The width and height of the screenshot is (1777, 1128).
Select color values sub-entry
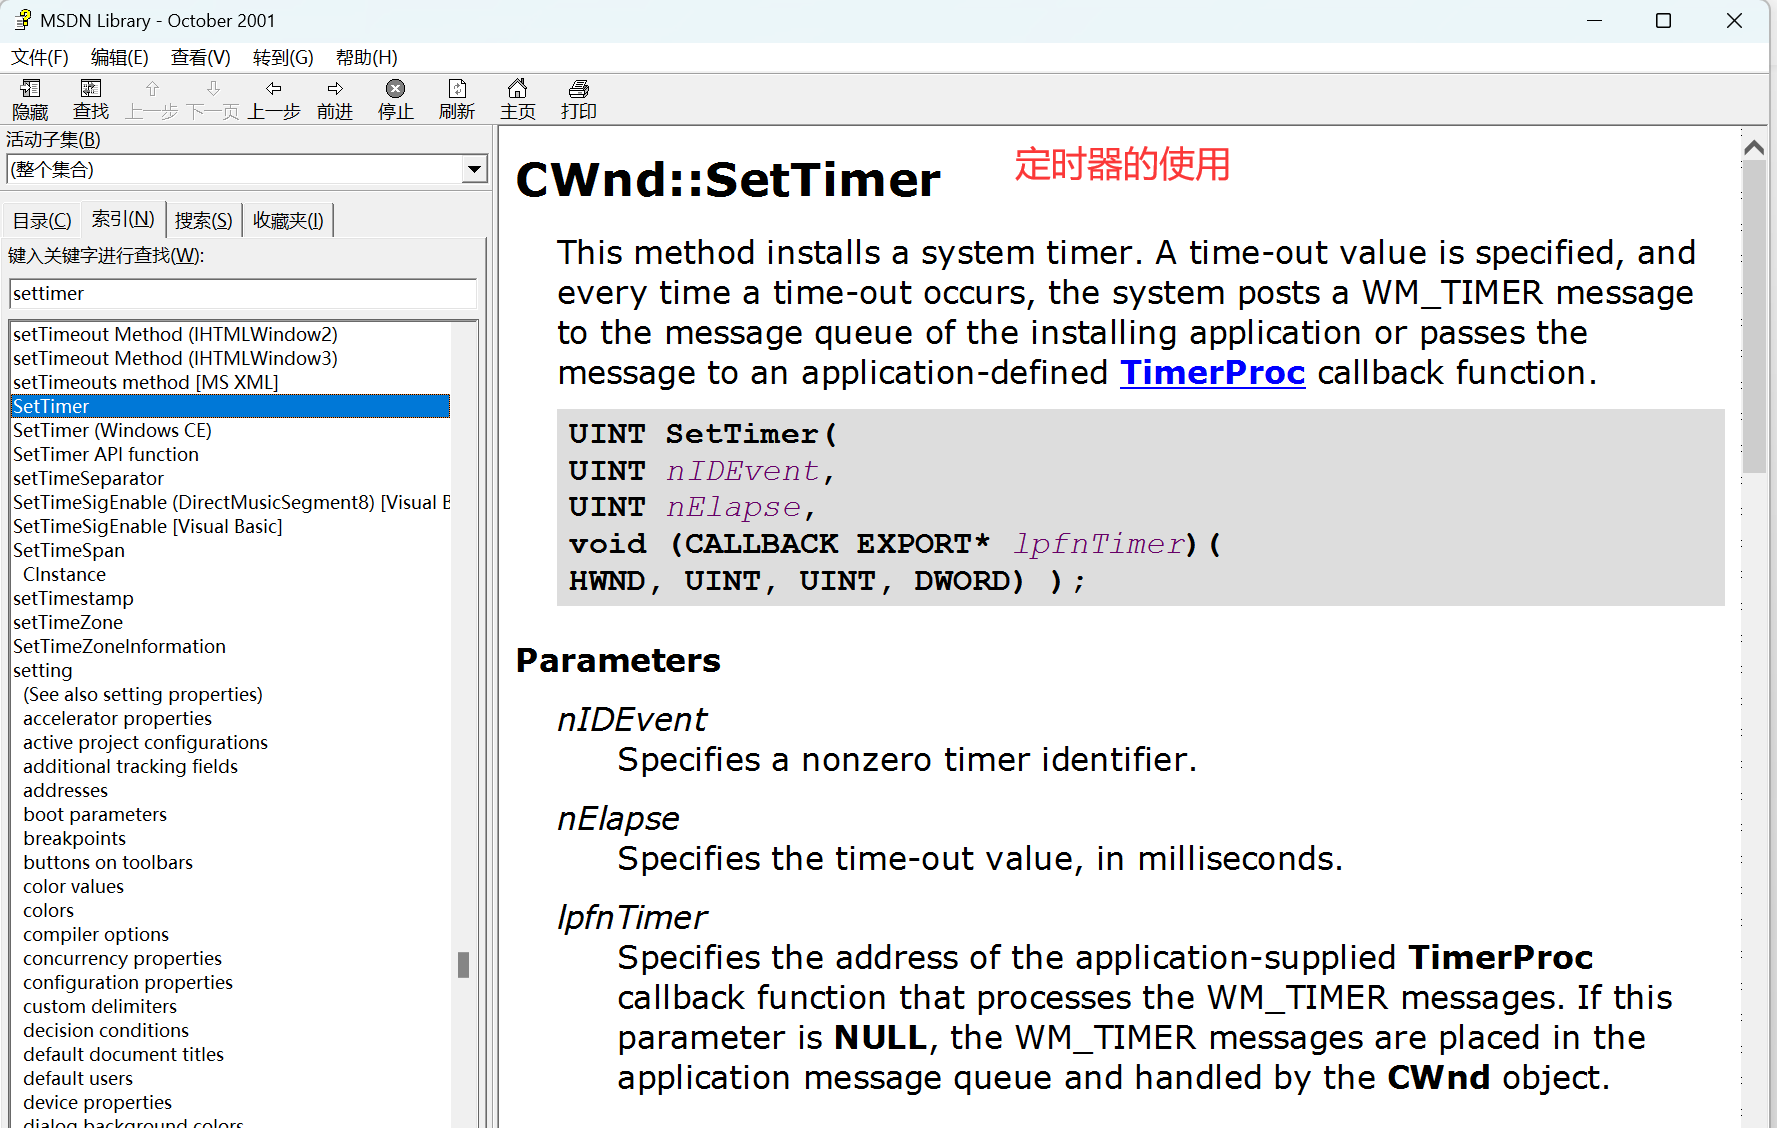73,886
